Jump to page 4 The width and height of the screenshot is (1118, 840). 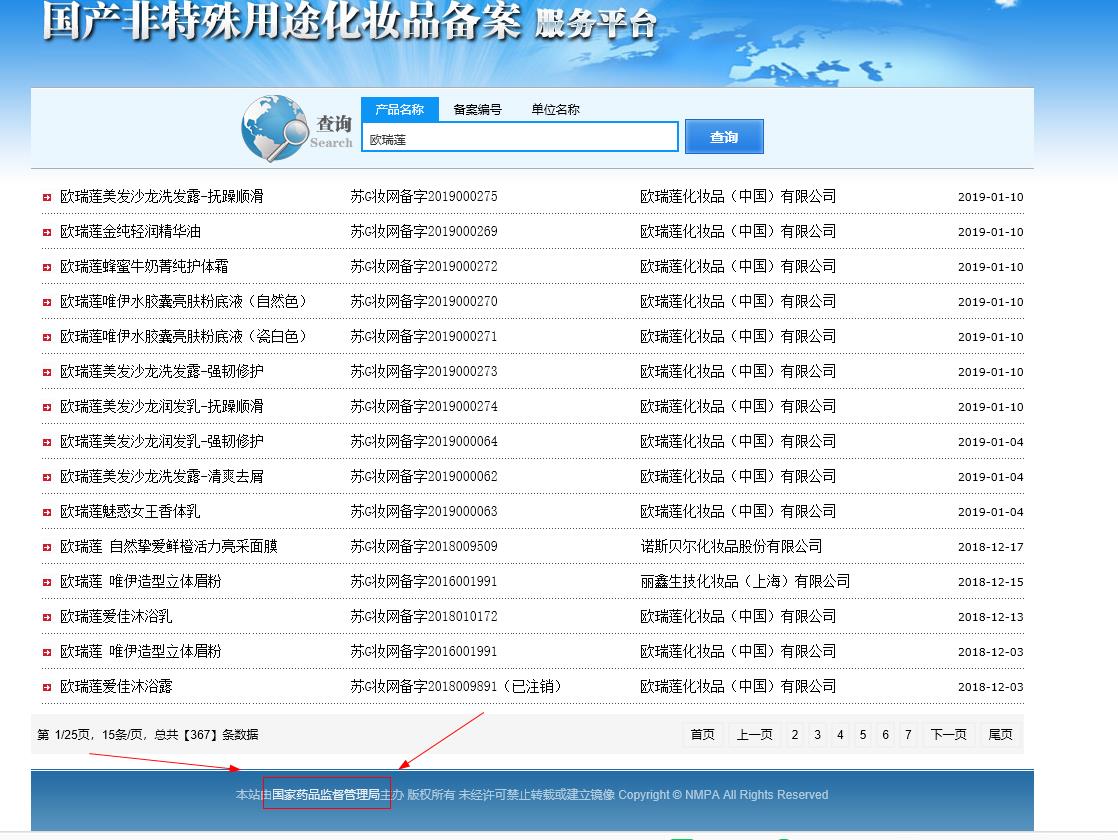coord(840,734)
